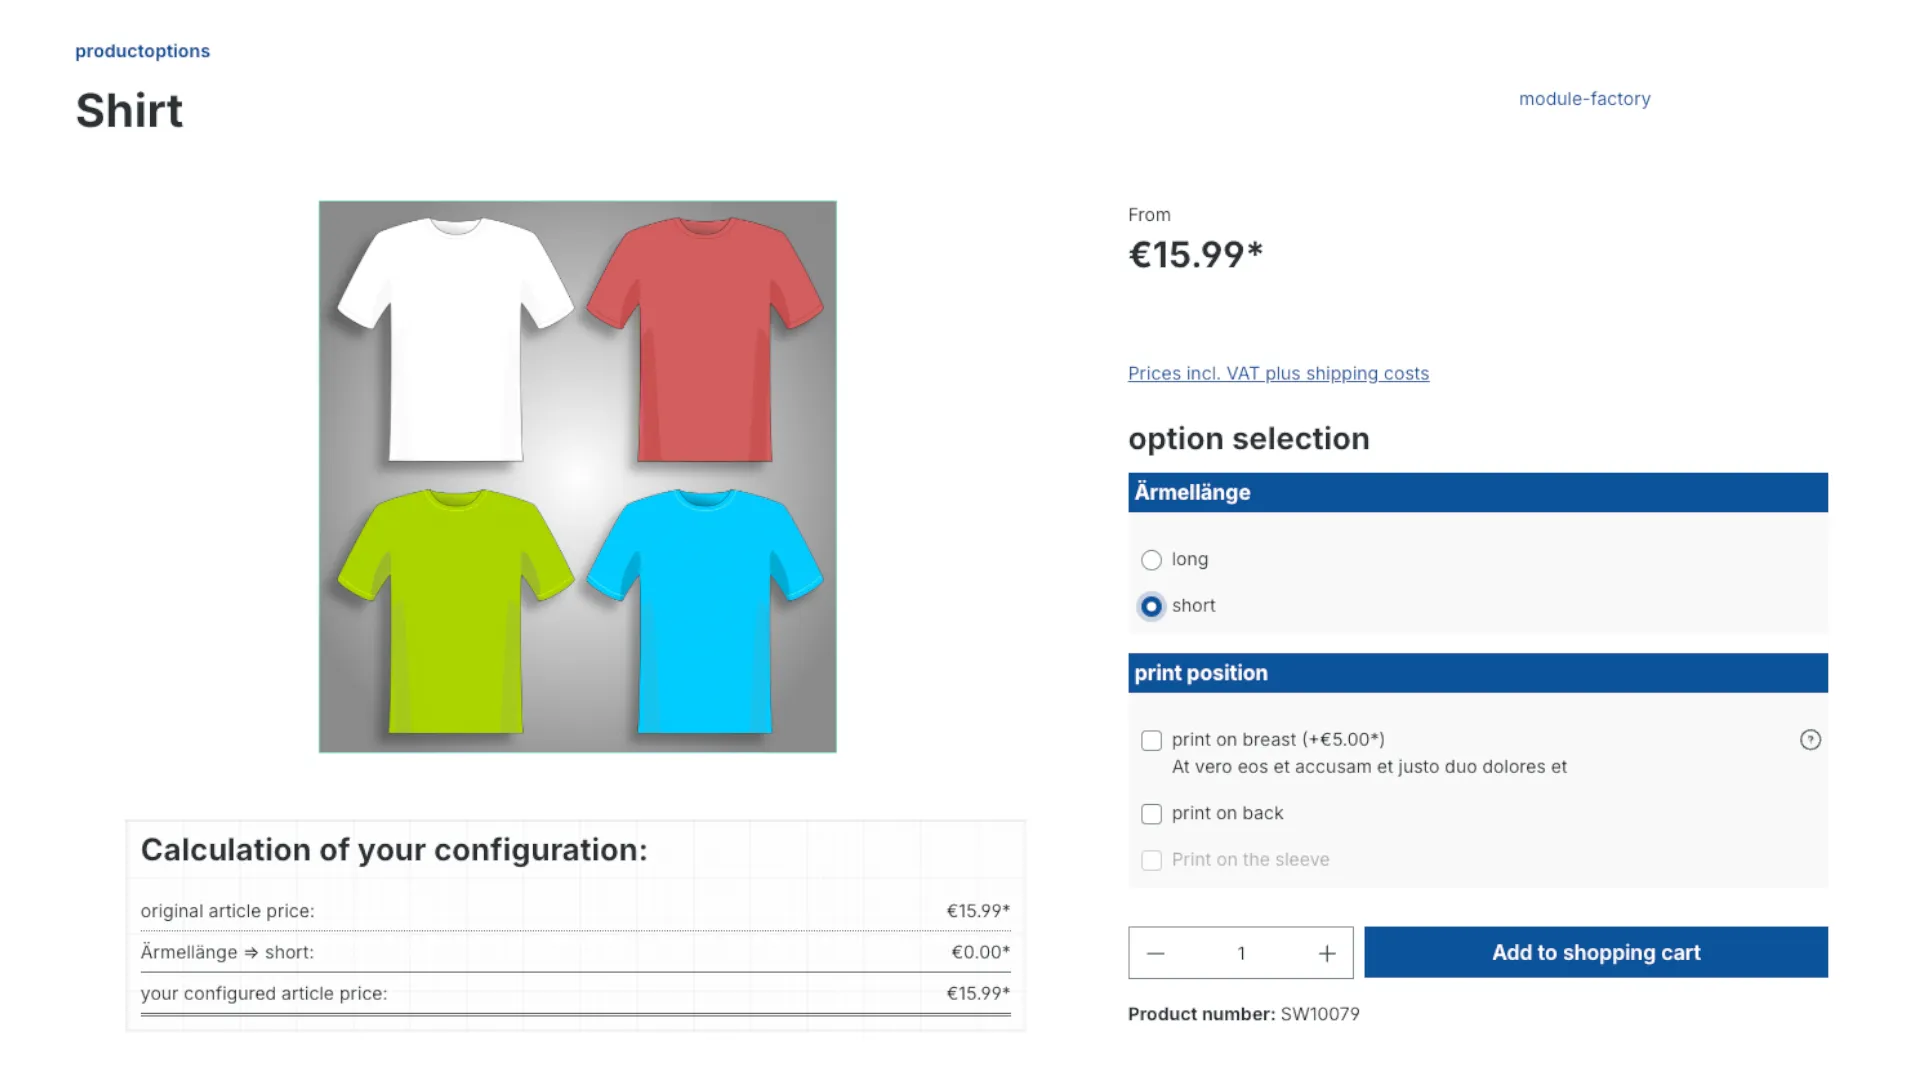Screen dimensions: 1920x1080
Task: Collapse the print position option group header
Action: point(1477,673)
